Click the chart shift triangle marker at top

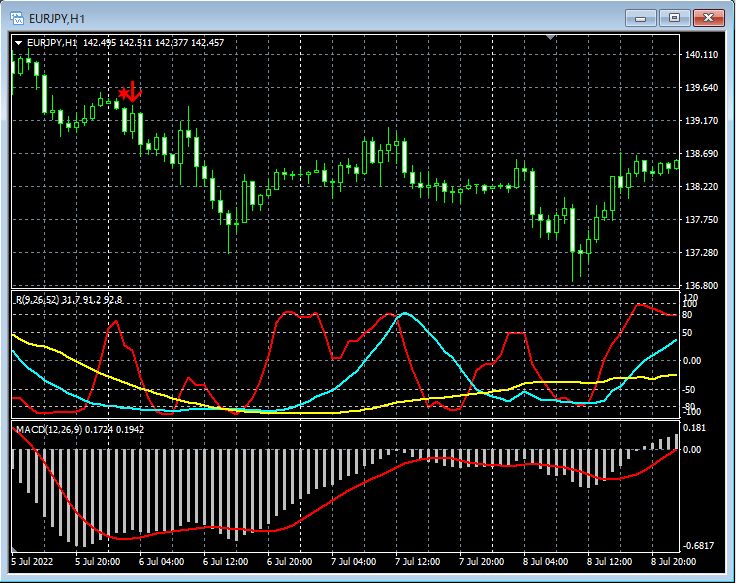pyautogui.click(x=550, y=38)
